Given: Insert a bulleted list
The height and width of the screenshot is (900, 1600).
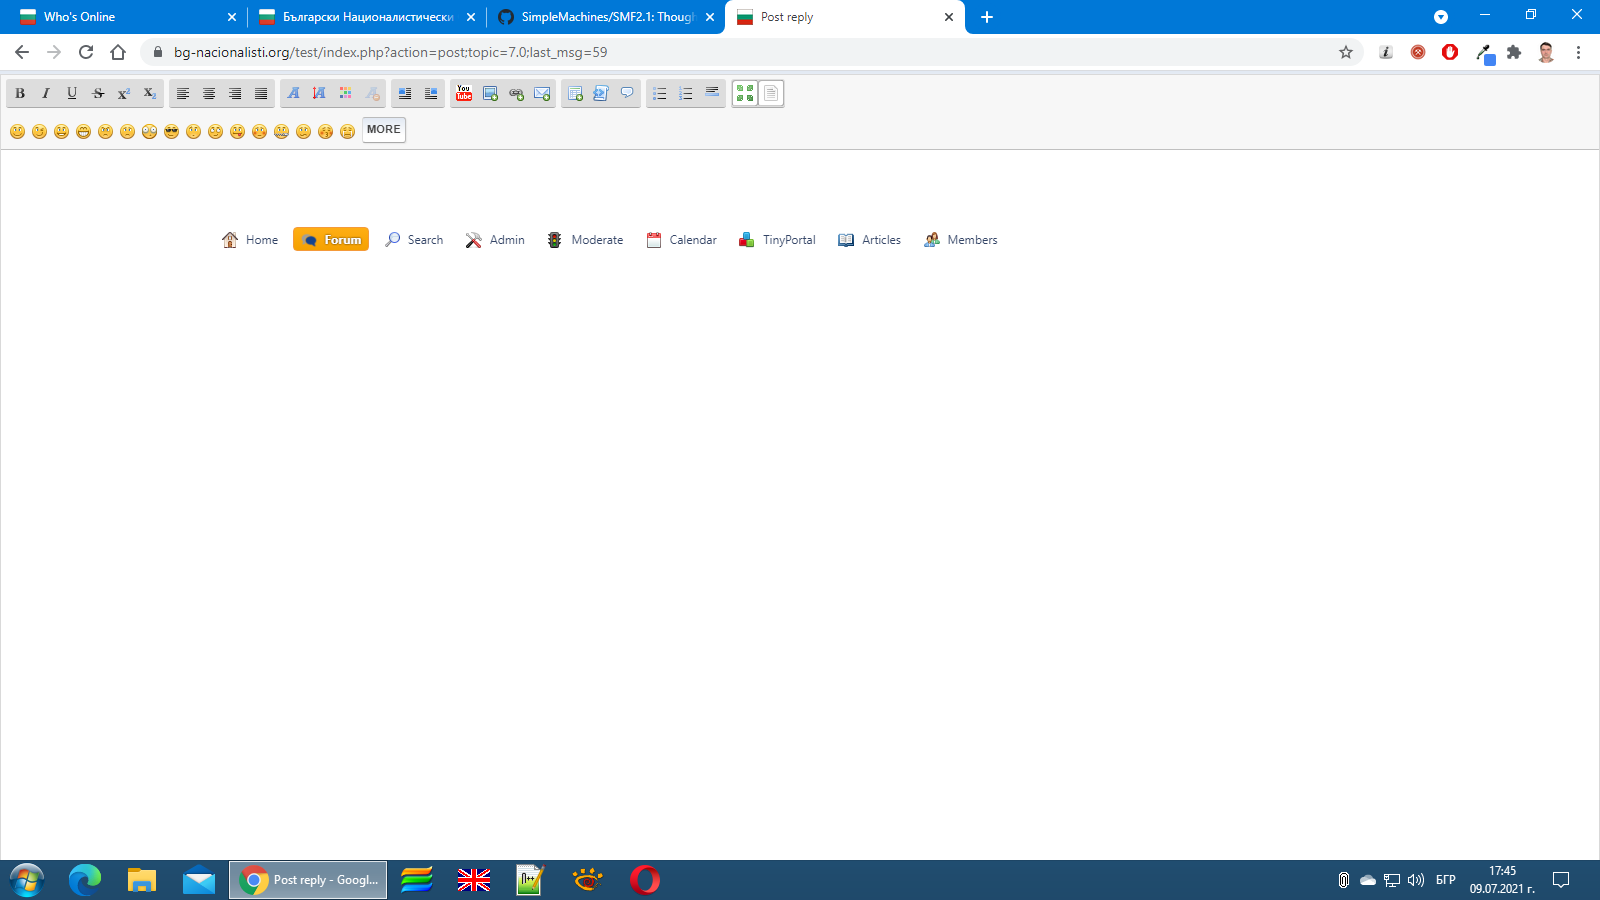Looking at the screenshot, I should click(x=661, y=93).
